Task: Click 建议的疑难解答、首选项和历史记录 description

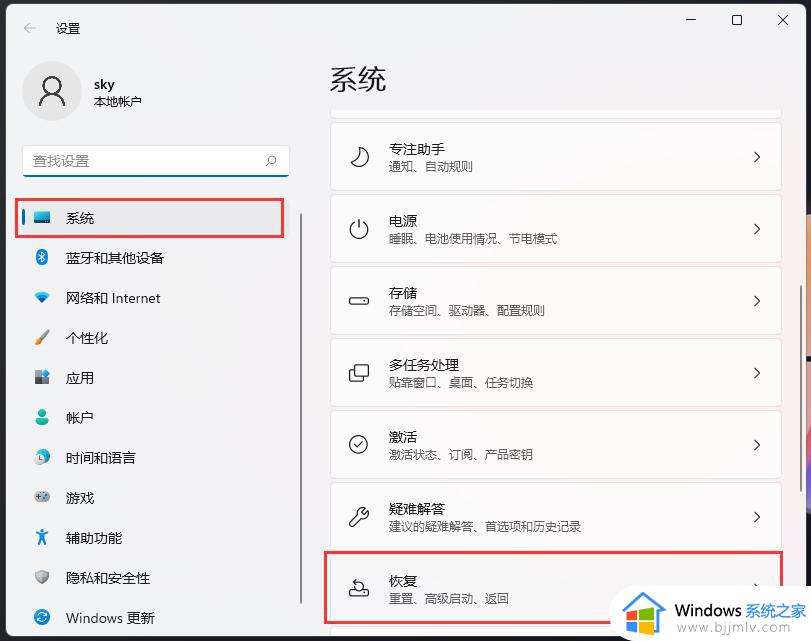Action: pyautogui.click(x=485, y=526)
